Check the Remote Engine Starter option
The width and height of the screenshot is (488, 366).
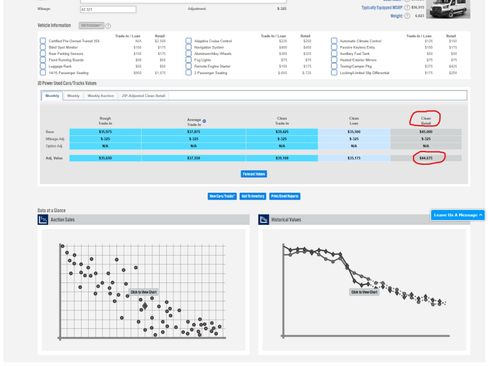(x=189, y=66)
